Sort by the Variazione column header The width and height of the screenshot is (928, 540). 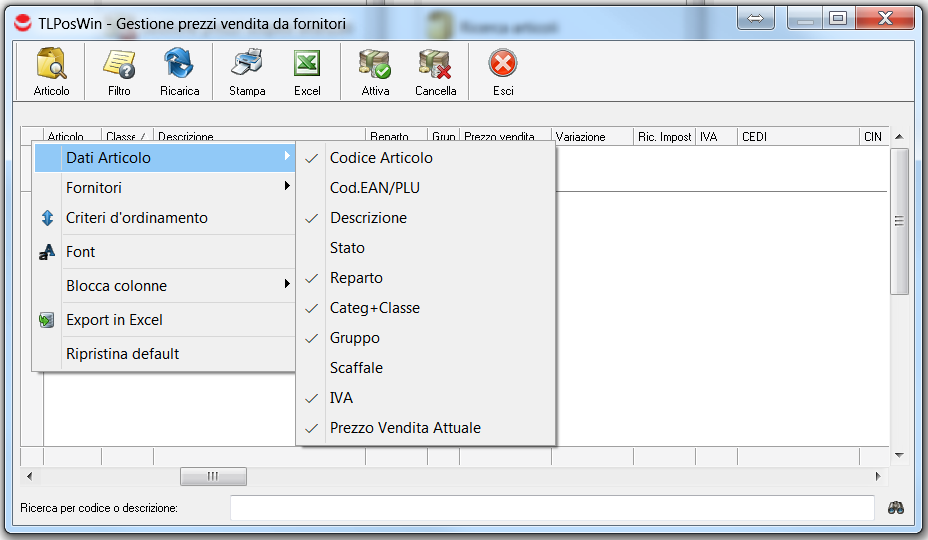coord(593,137)
